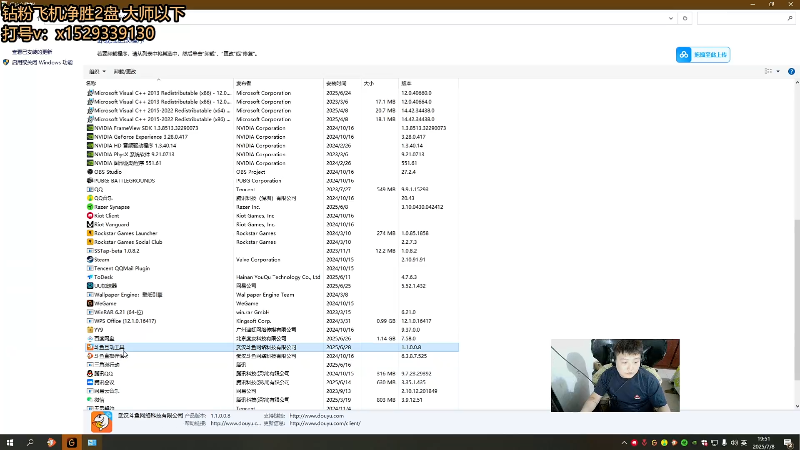This screenshot has width=800, height=450.
Task: Open View installed updates link
Action: tap(32, 52)
